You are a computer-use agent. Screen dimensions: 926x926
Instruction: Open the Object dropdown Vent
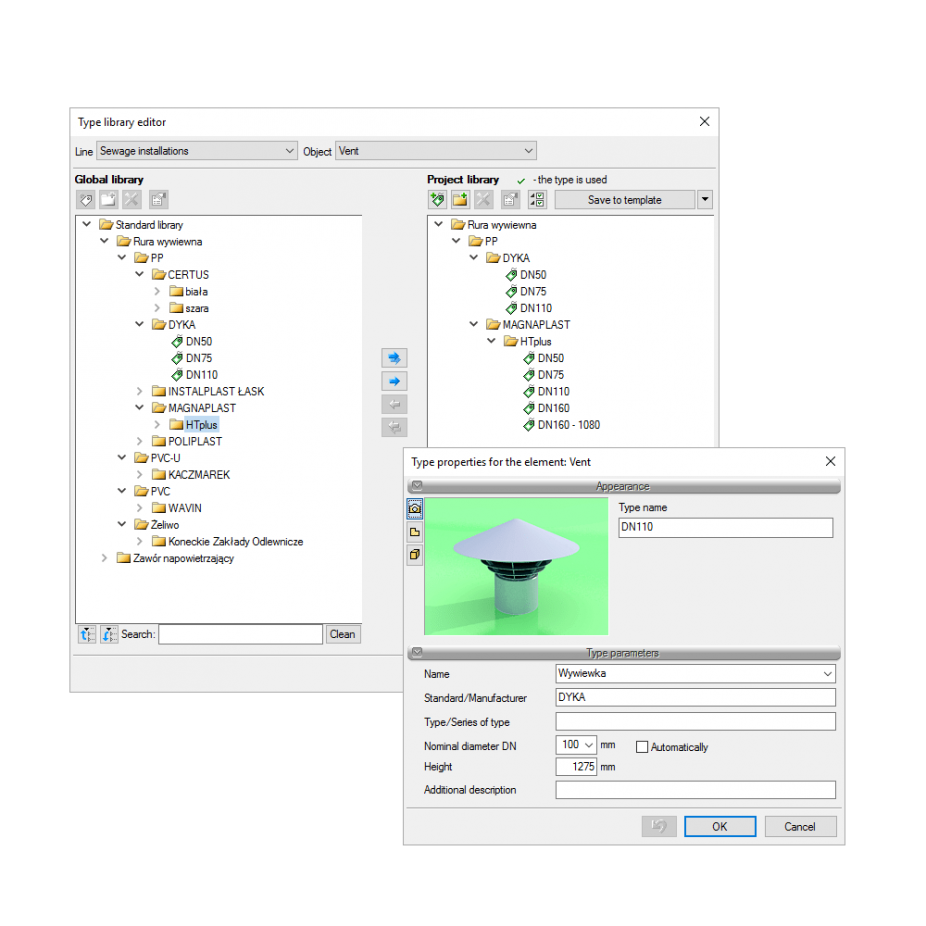436,151
